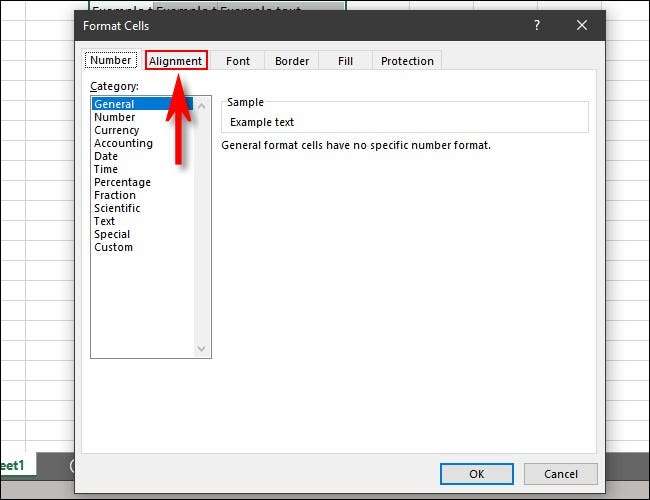Open the Protection tab
650x500 pixels.
[407, 61]
